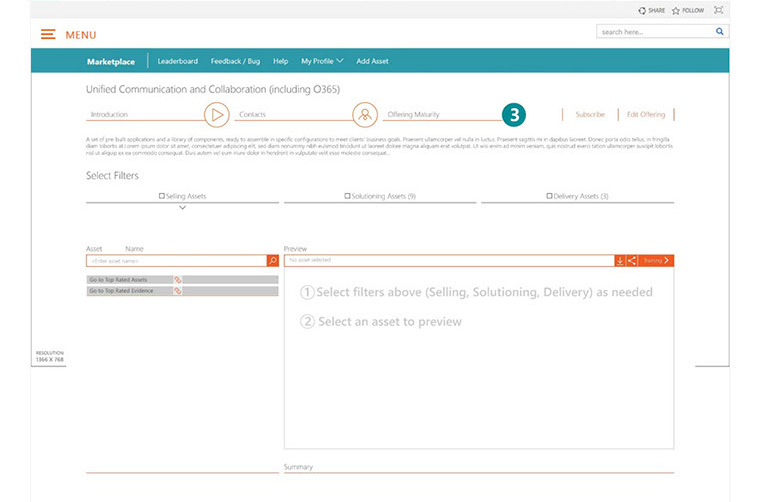Click the Contacts person circle icon
This screenshot has height=502, width=763.
pyautogui.click(x=366, y=114)
